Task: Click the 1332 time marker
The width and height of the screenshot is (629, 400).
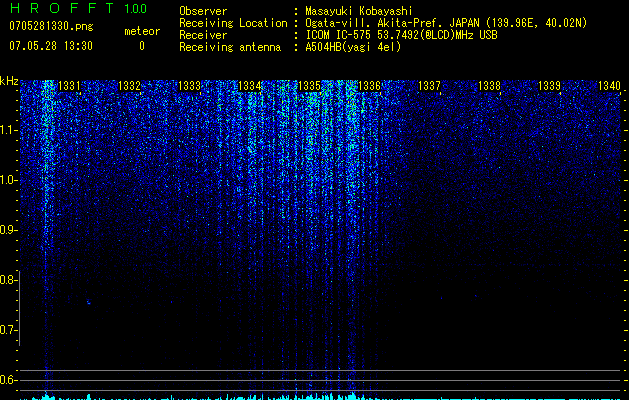Action: 129,86
